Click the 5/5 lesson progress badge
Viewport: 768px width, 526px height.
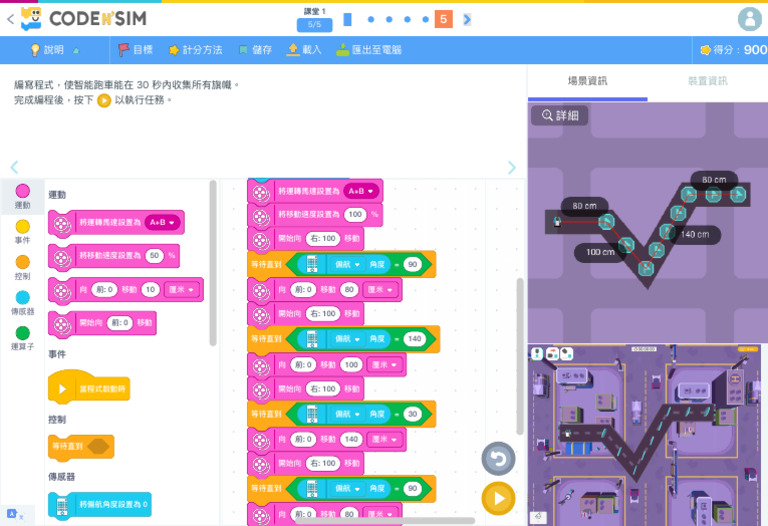(x=314, y=24)
